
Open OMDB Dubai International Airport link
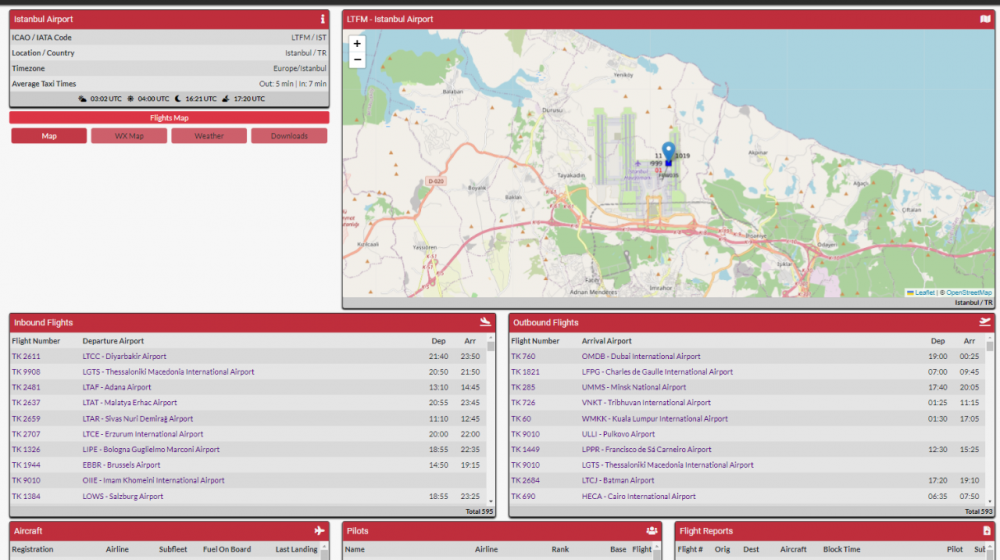coord(641,356)
